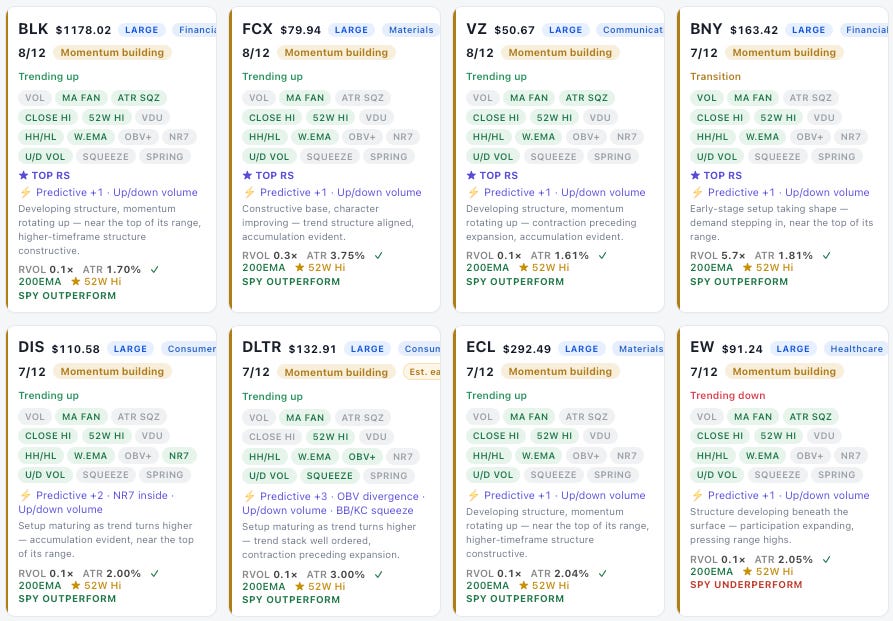
Task: Click the lightning bolt Predictive icon on DIS card
Action: pyautogui.click(x=24, y=495)
